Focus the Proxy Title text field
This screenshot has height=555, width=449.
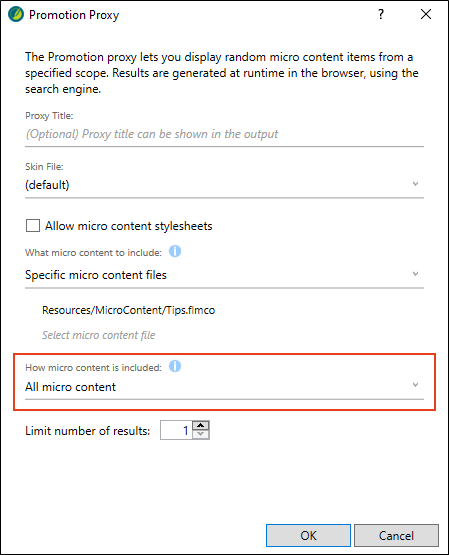pos(224,135)
